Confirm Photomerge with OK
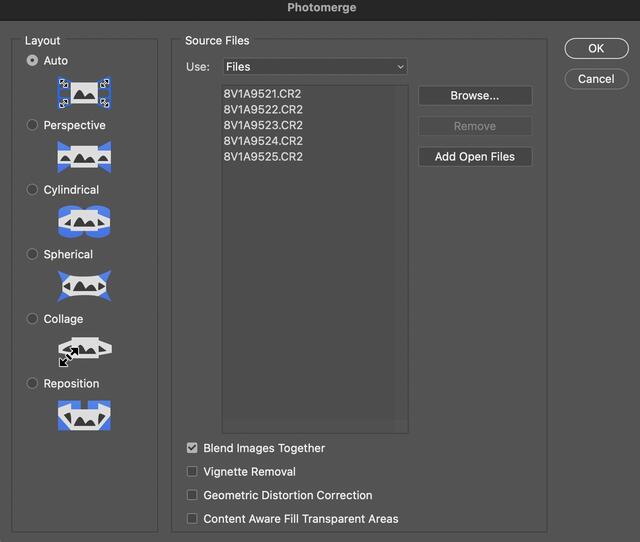Image resolution: width=640 pixels, height=542 pixels. point(596,48)
